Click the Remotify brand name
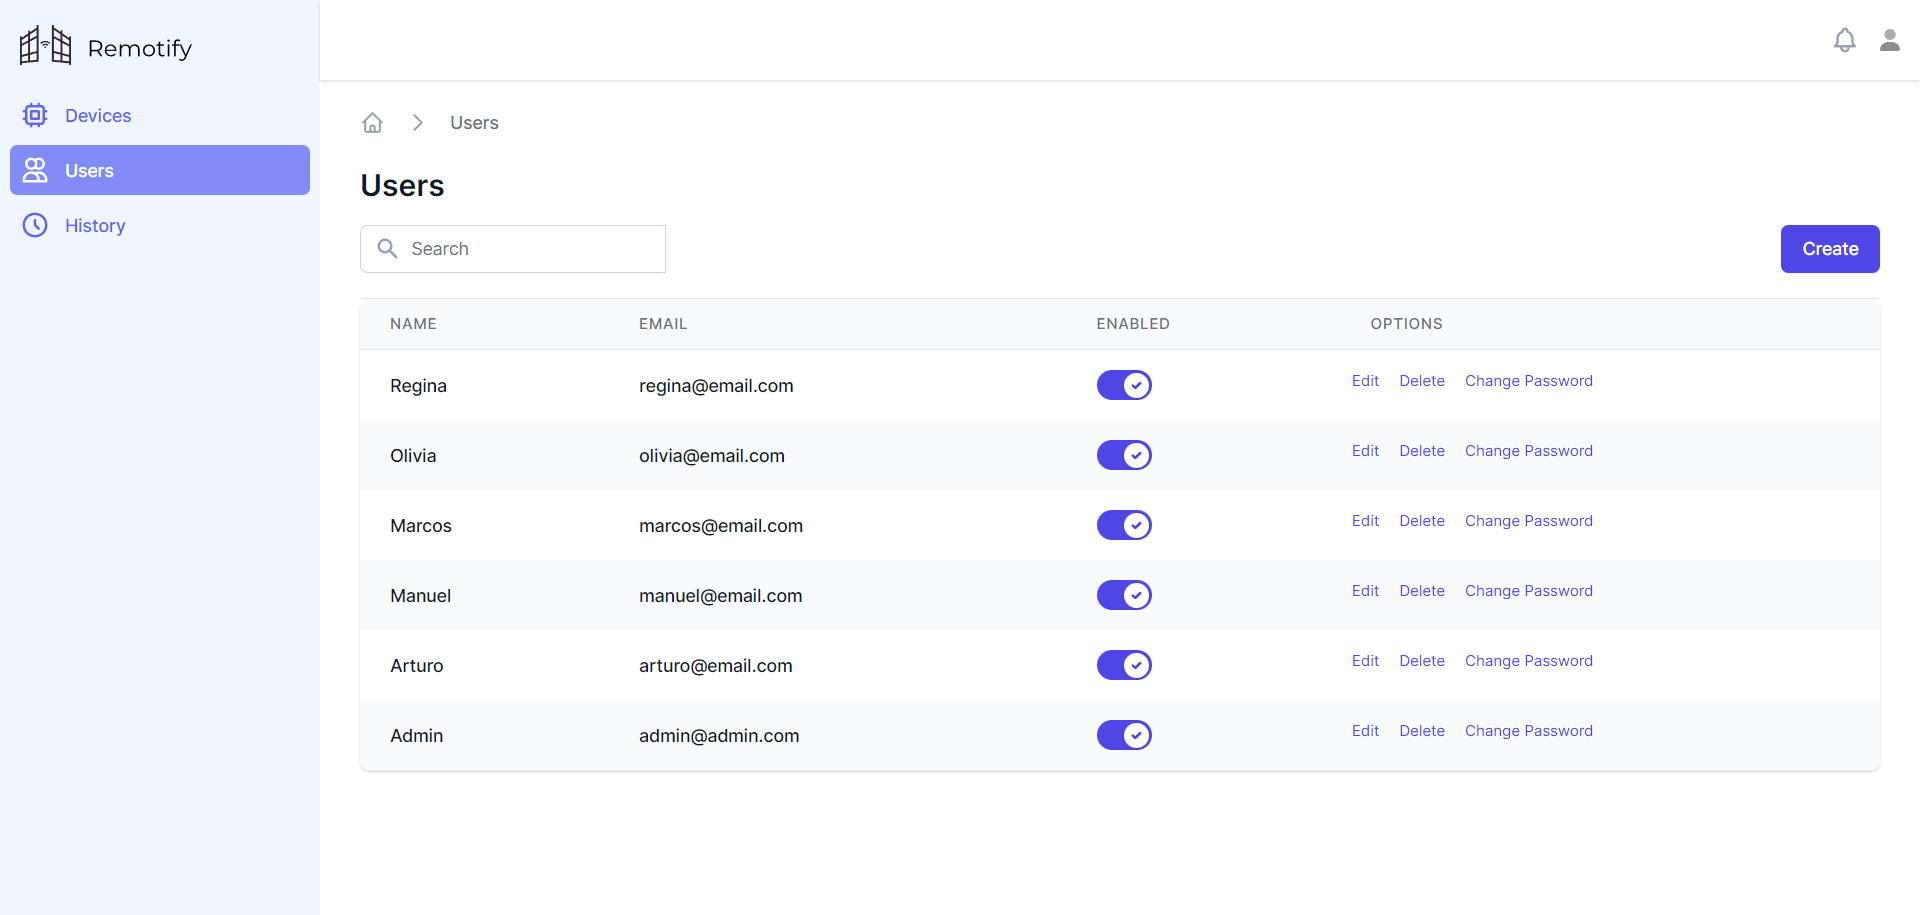This screenshot has height=915, width=1920. click(140, 48)
